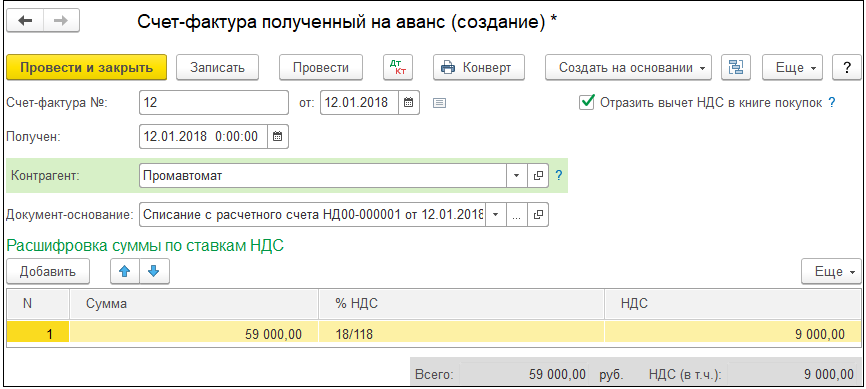Click the N column header
This screenshot has width=866, height=389.
click(38, 303)
